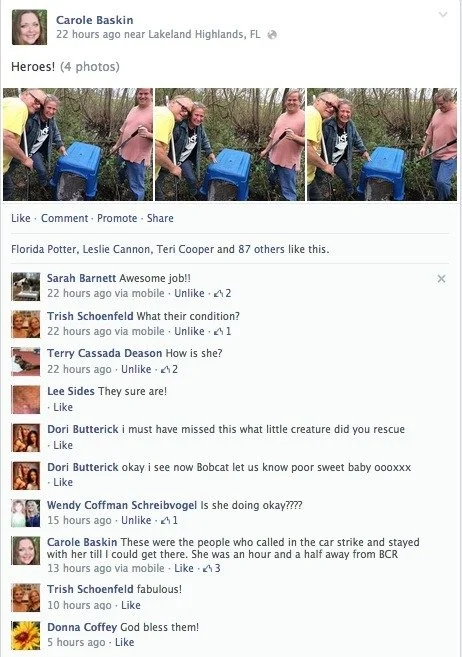Like Donna Coffey's 'God bless them!' comment
Viewport: 462px width, 657px height.
(x=124, y=642)
